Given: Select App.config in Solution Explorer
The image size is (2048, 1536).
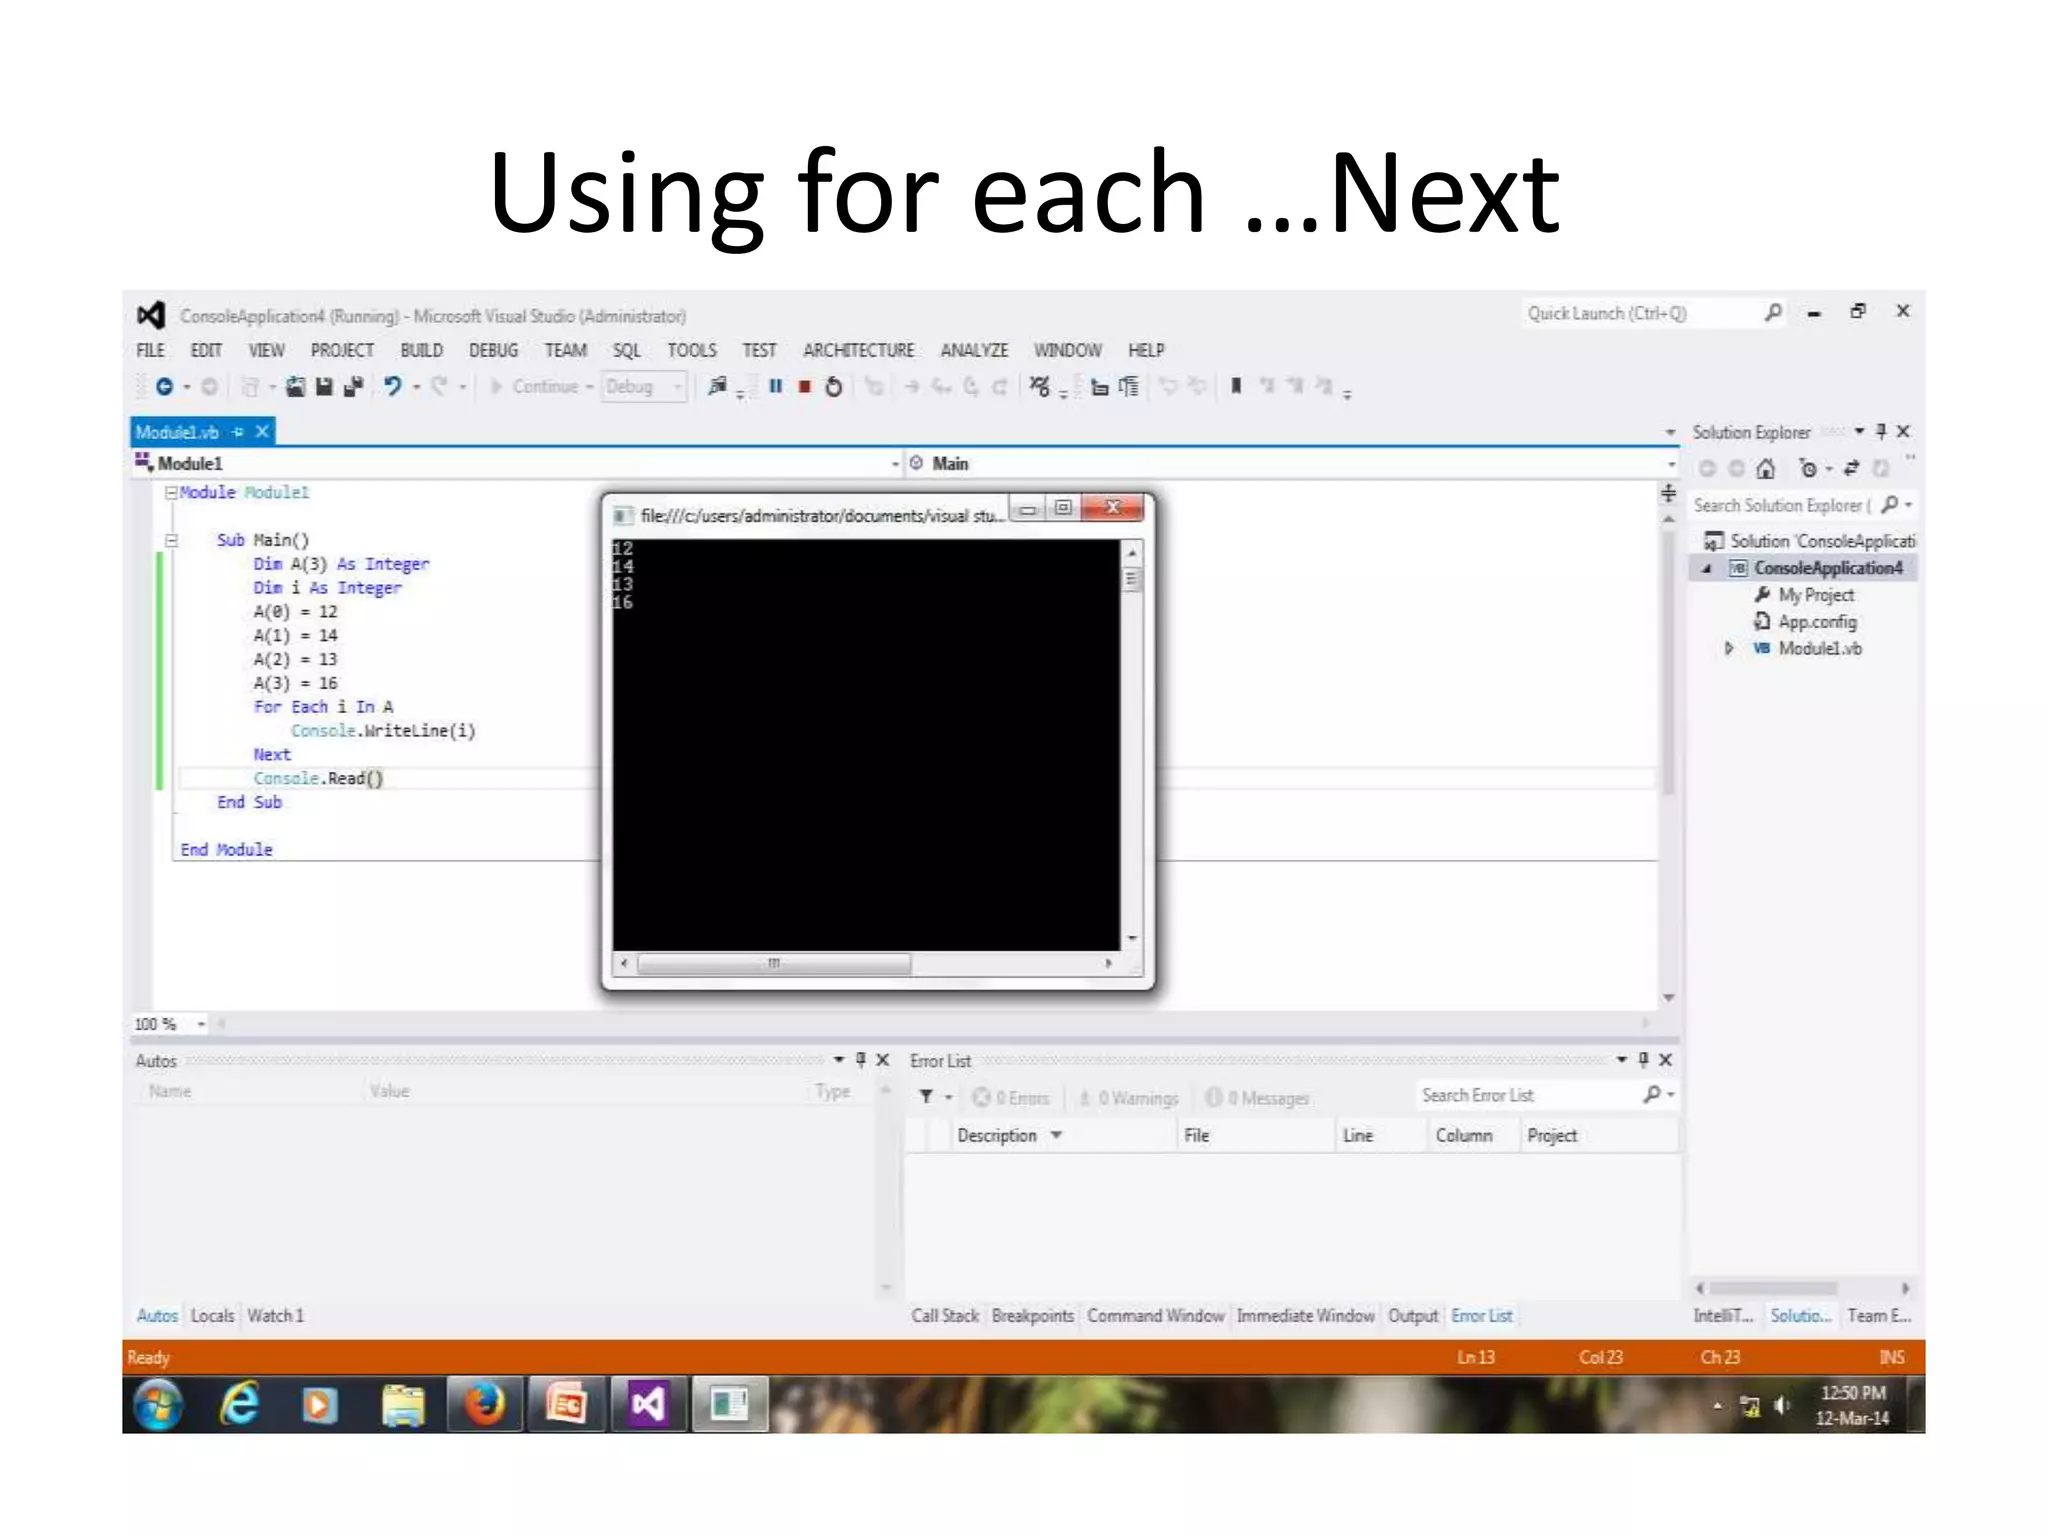Looking at the screenshot, I should tap(1817, 622).
